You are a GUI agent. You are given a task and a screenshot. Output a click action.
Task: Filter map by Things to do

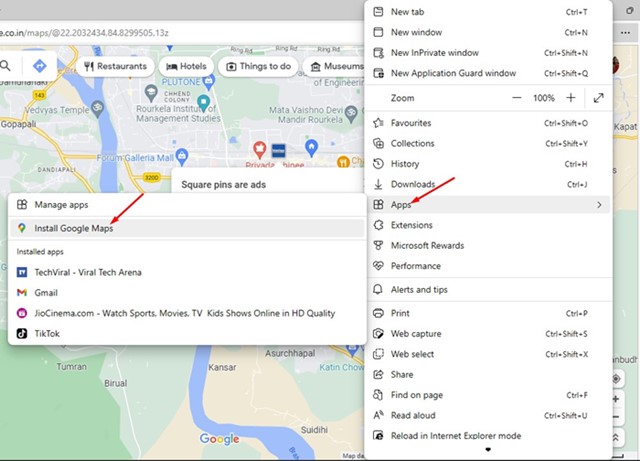tap(259, 66)
